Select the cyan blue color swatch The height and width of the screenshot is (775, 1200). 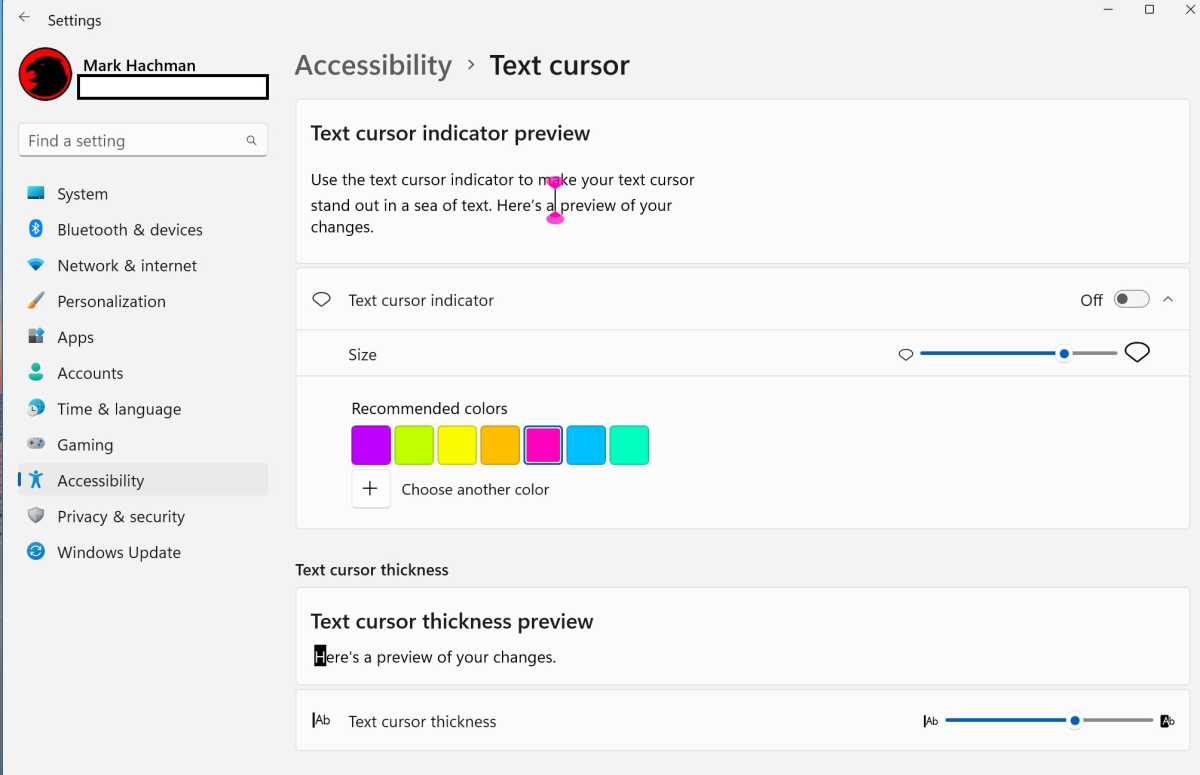(586, 445)
